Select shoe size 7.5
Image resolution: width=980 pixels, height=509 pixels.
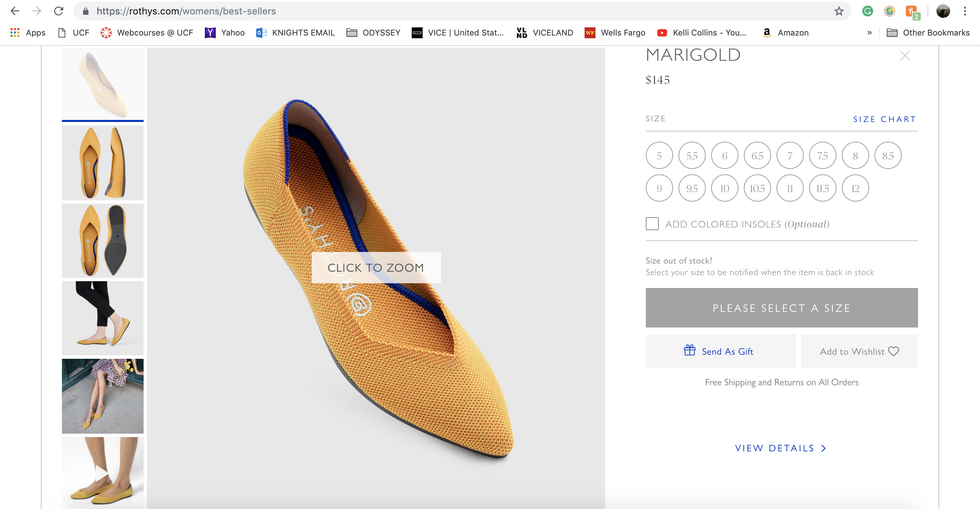pos(822,156)
